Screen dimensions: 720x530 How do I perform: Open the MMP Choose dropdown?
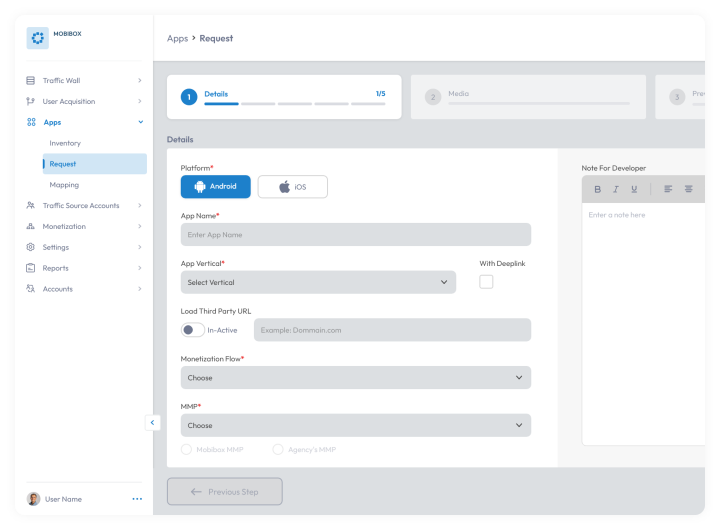pyautogui.click(x=356, y=425)
